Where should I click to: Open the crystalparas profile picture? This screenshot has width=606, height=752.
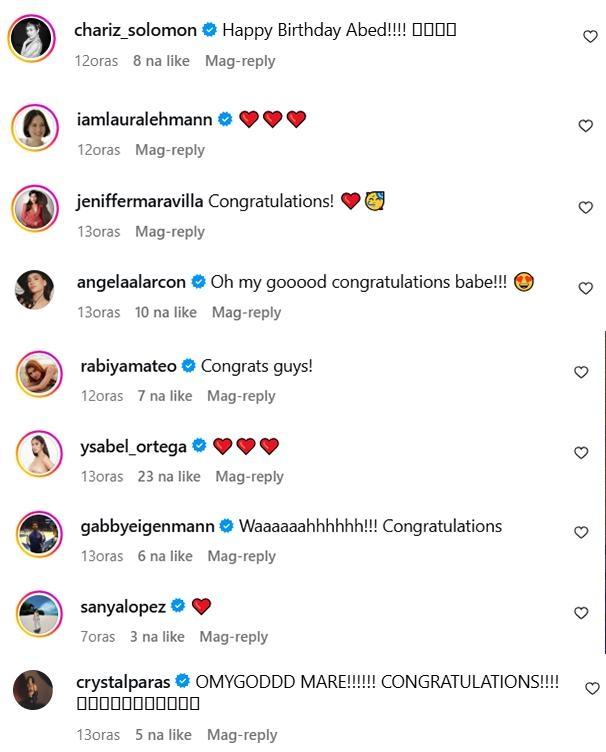[33, 690]
